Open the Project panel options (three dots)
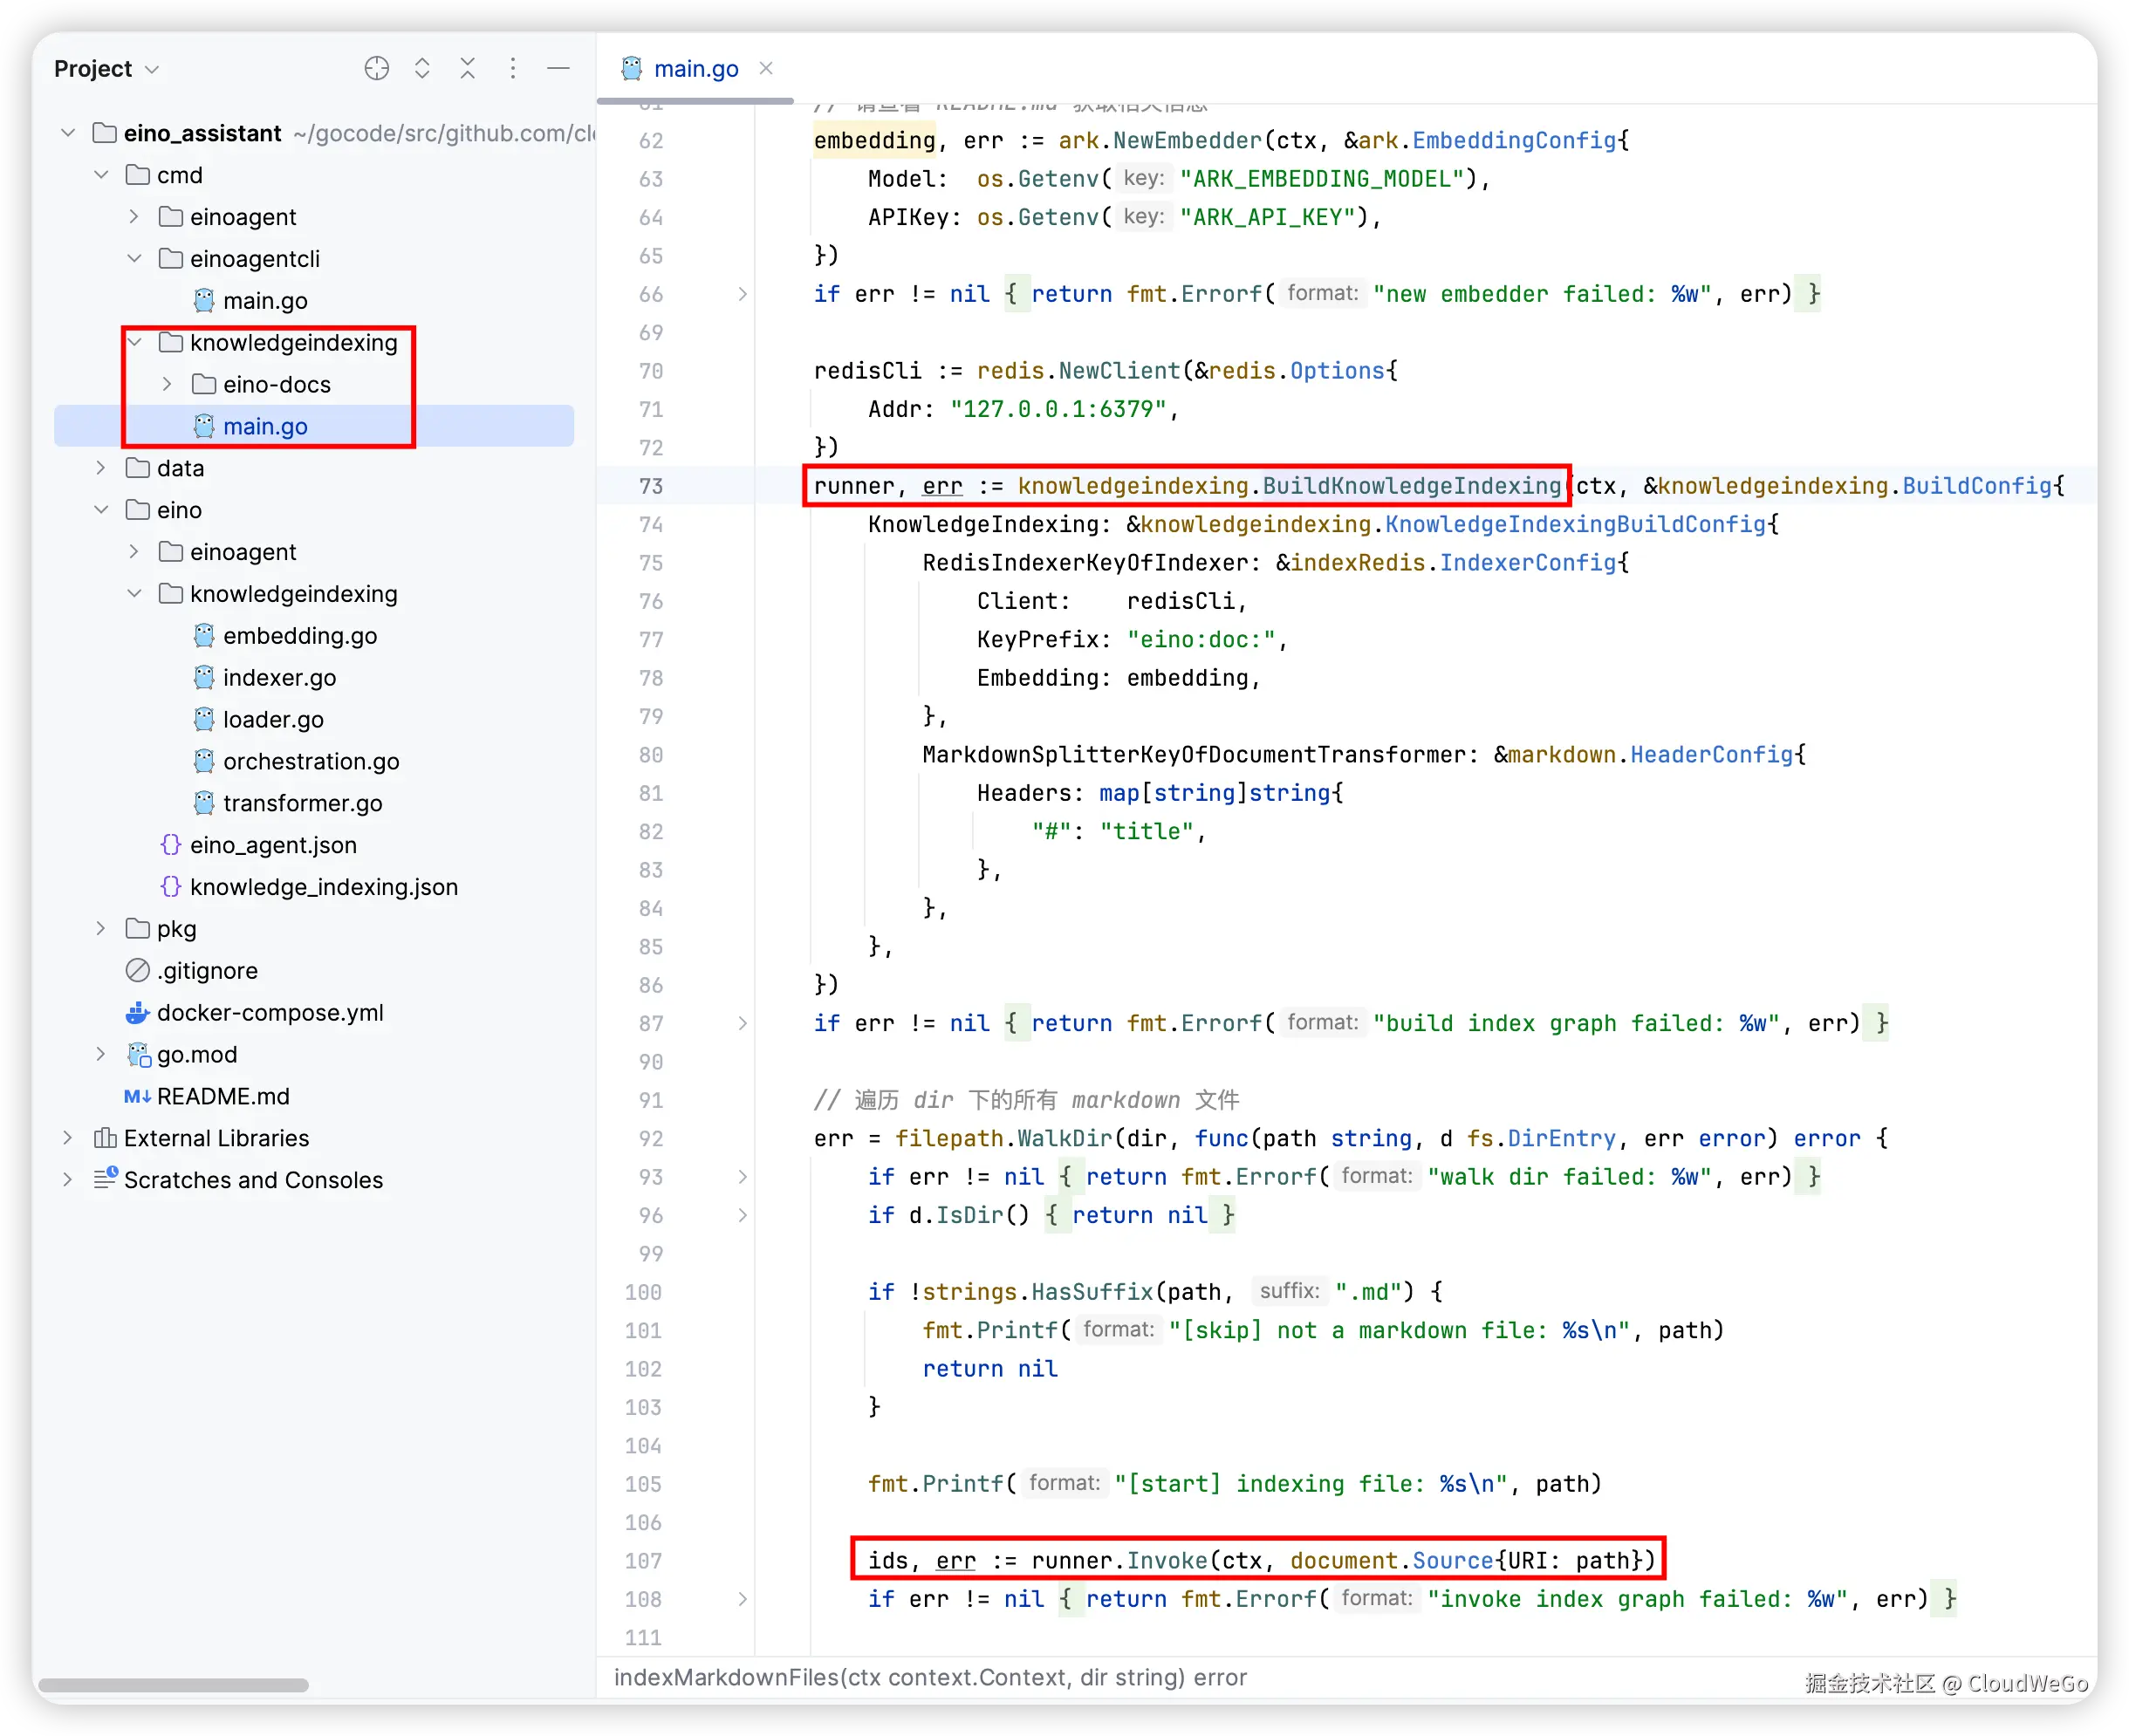 [x=513, y=68]
